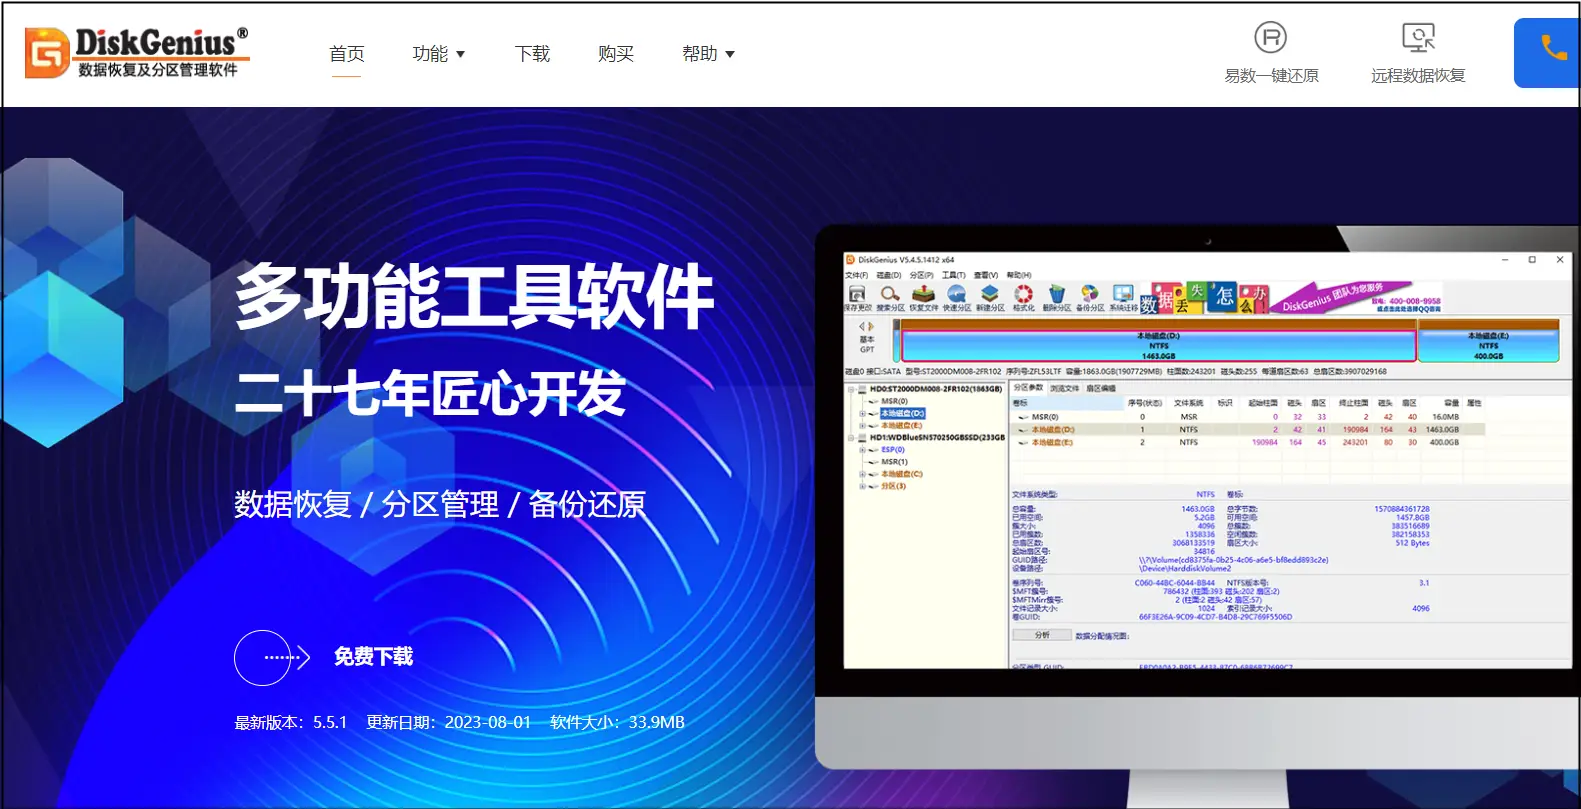
Task: Minimize the DiskGenius window
Action: (x=1505, y=260)
